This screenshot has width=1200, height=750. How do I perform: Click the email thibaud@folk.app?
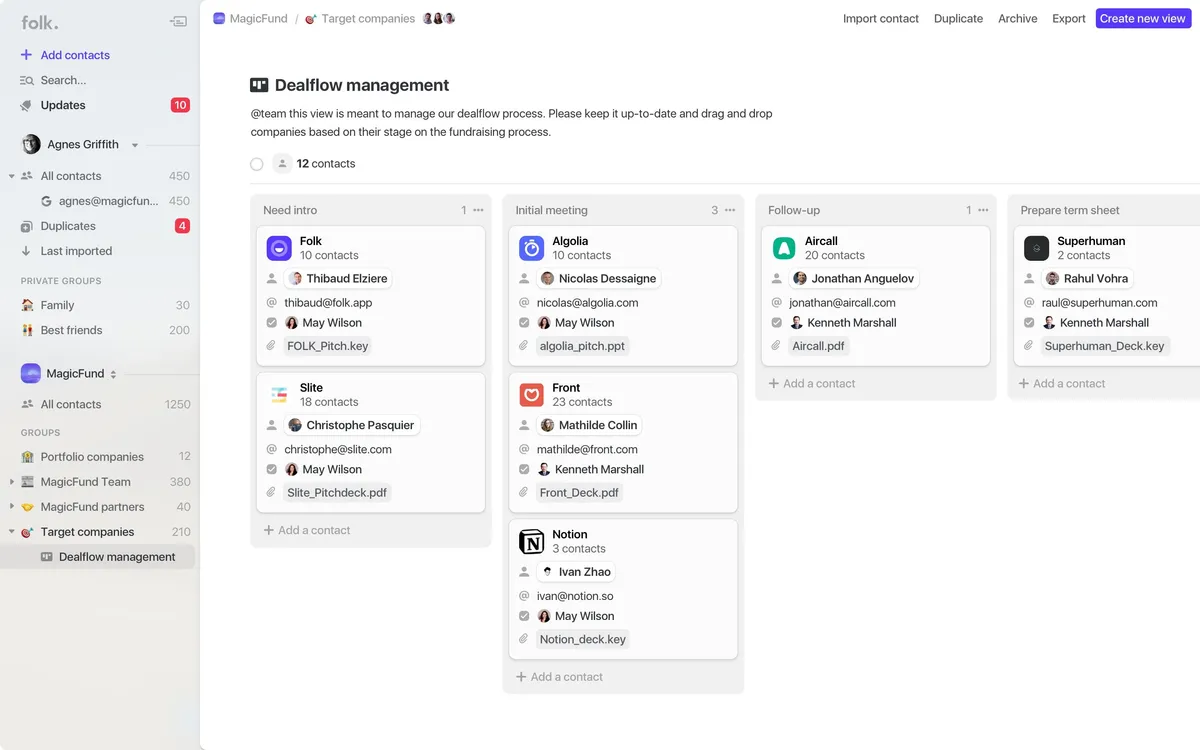(328, 302)
